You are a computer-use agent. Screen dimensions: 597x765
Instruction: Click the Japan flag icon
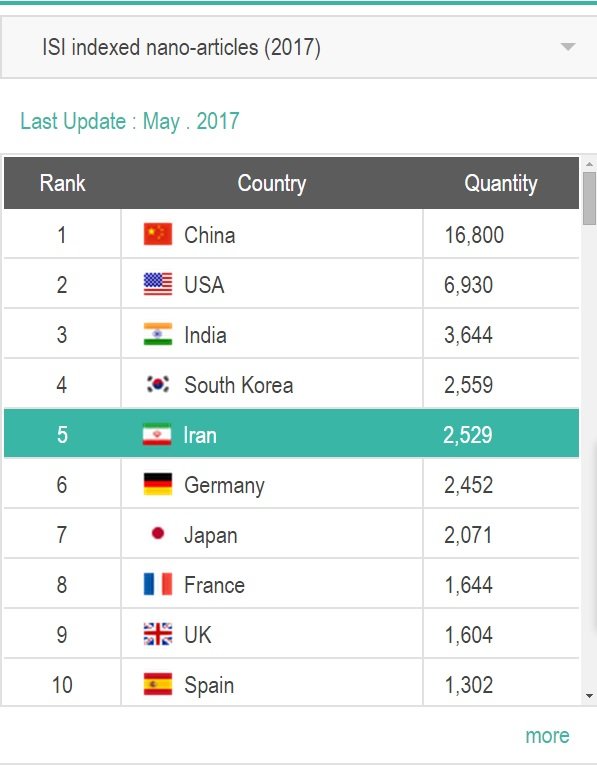(x=158, y=534)
